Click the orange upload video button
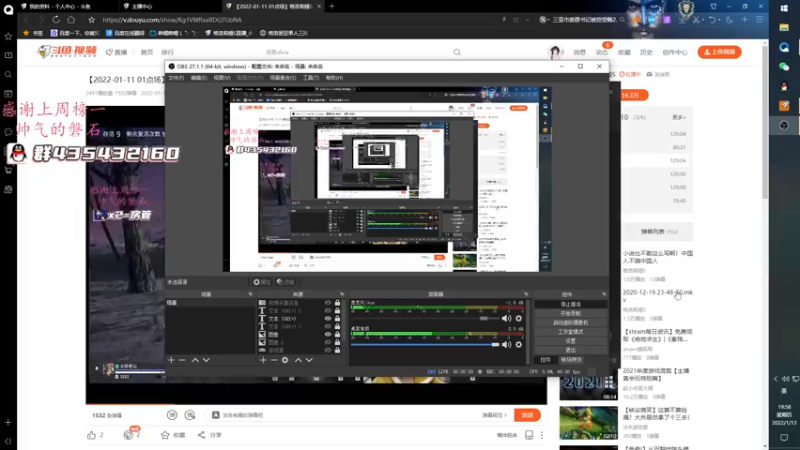Image resolution: width=800 pixels, height=450 pixels. pyautogui.click(x=719, y=52)
